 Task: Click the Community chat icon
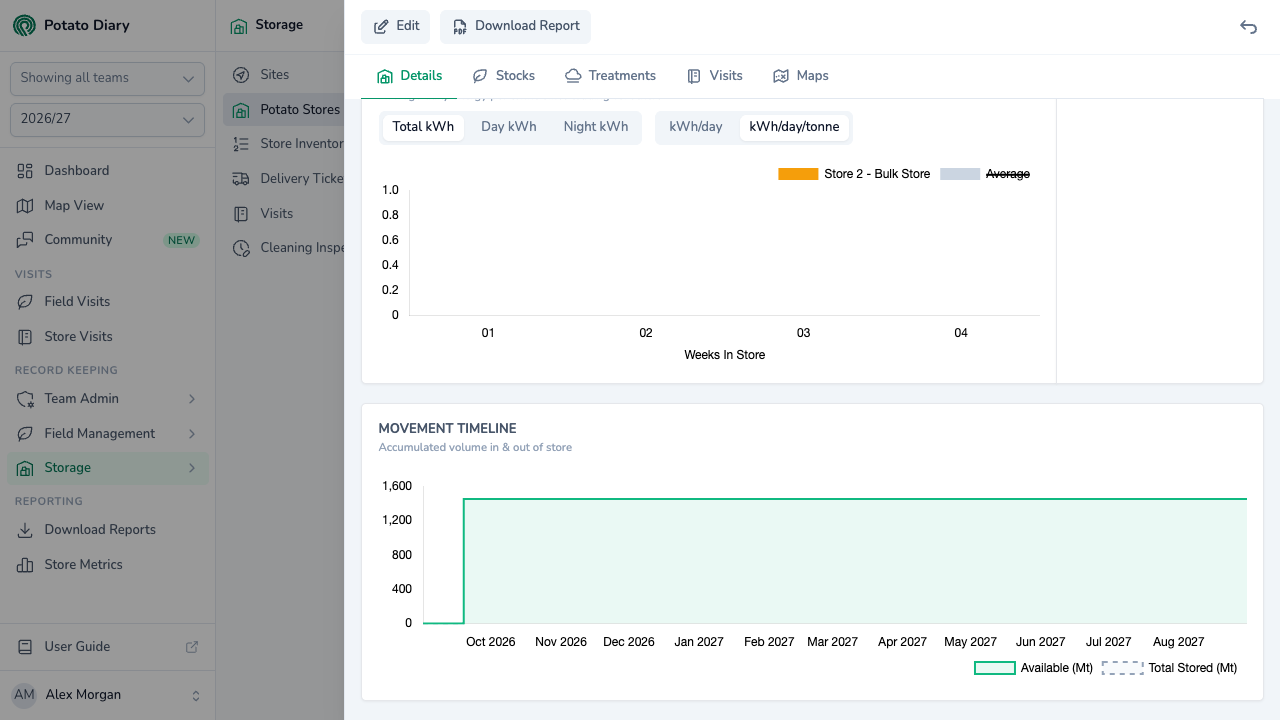point(26,240)
